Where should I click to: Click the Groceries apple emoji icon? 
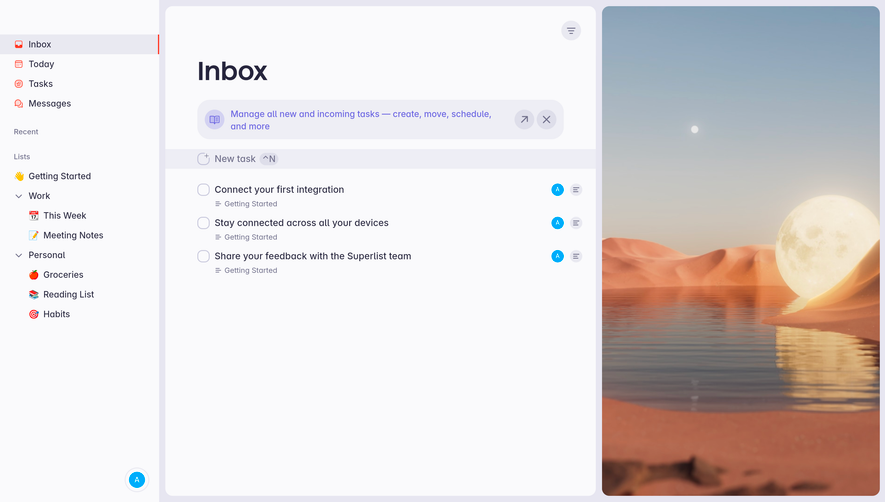pos(34,275)
